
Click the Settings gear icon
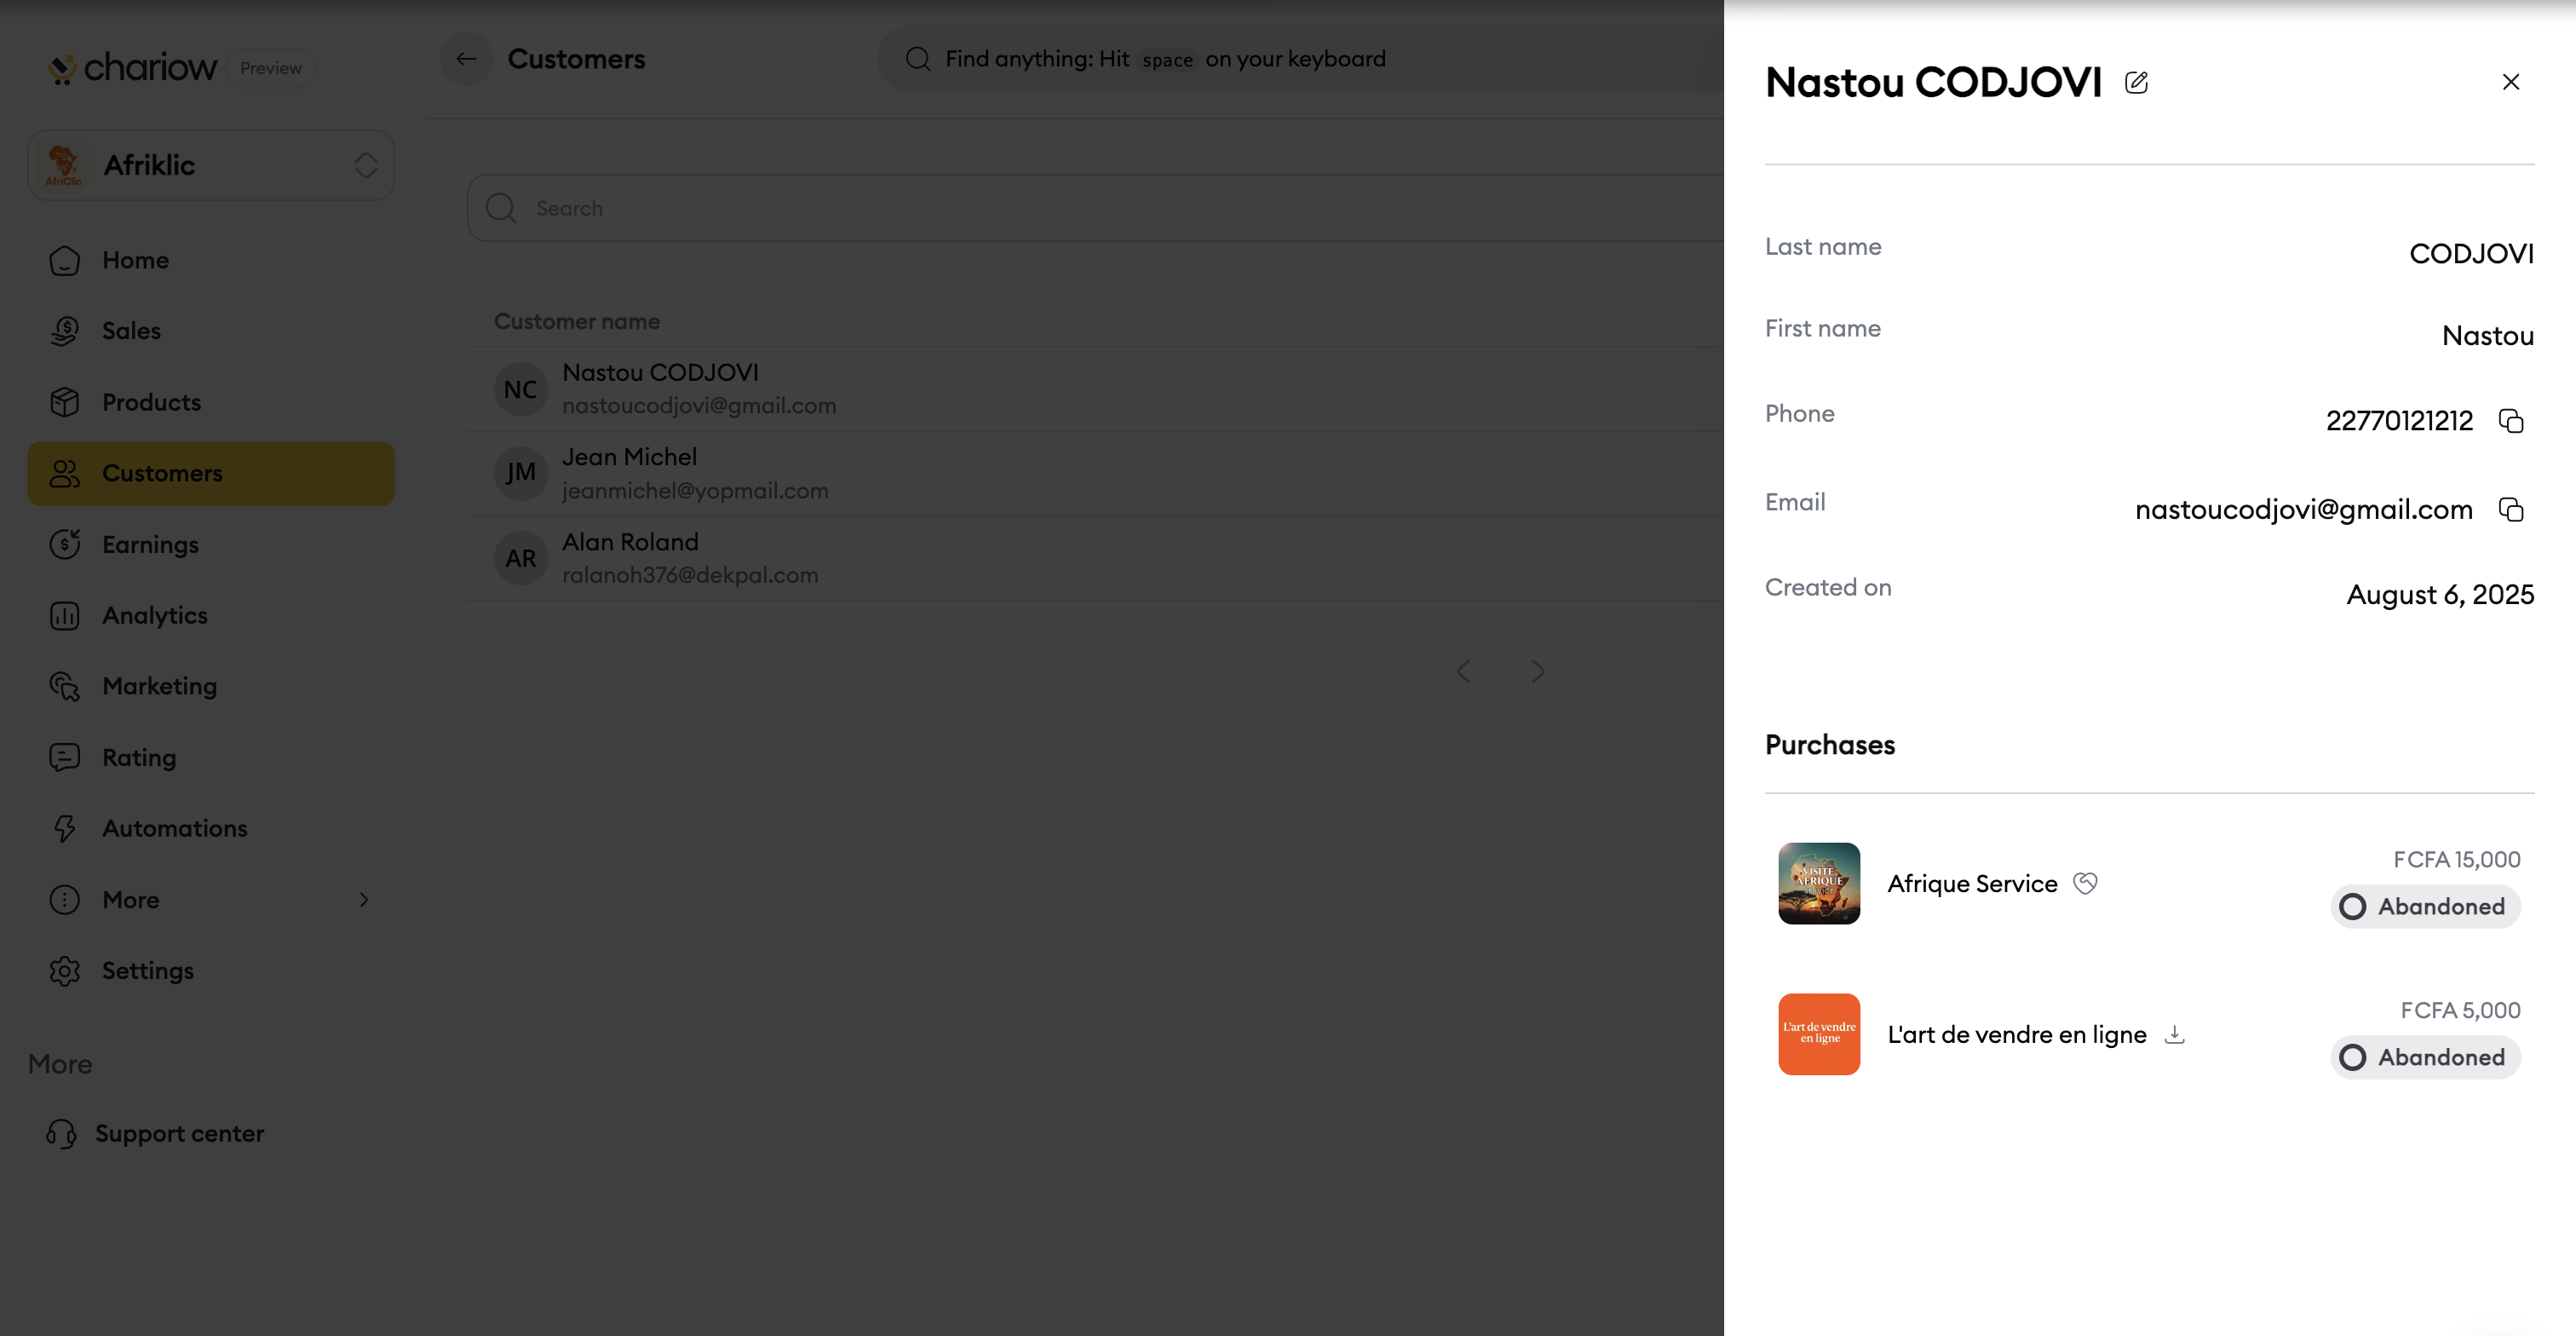[x=65, y=970]
